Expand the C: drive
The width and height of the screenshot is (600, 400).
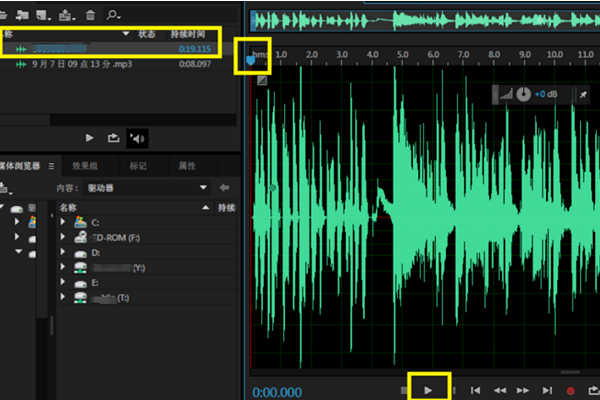[63, 222]
